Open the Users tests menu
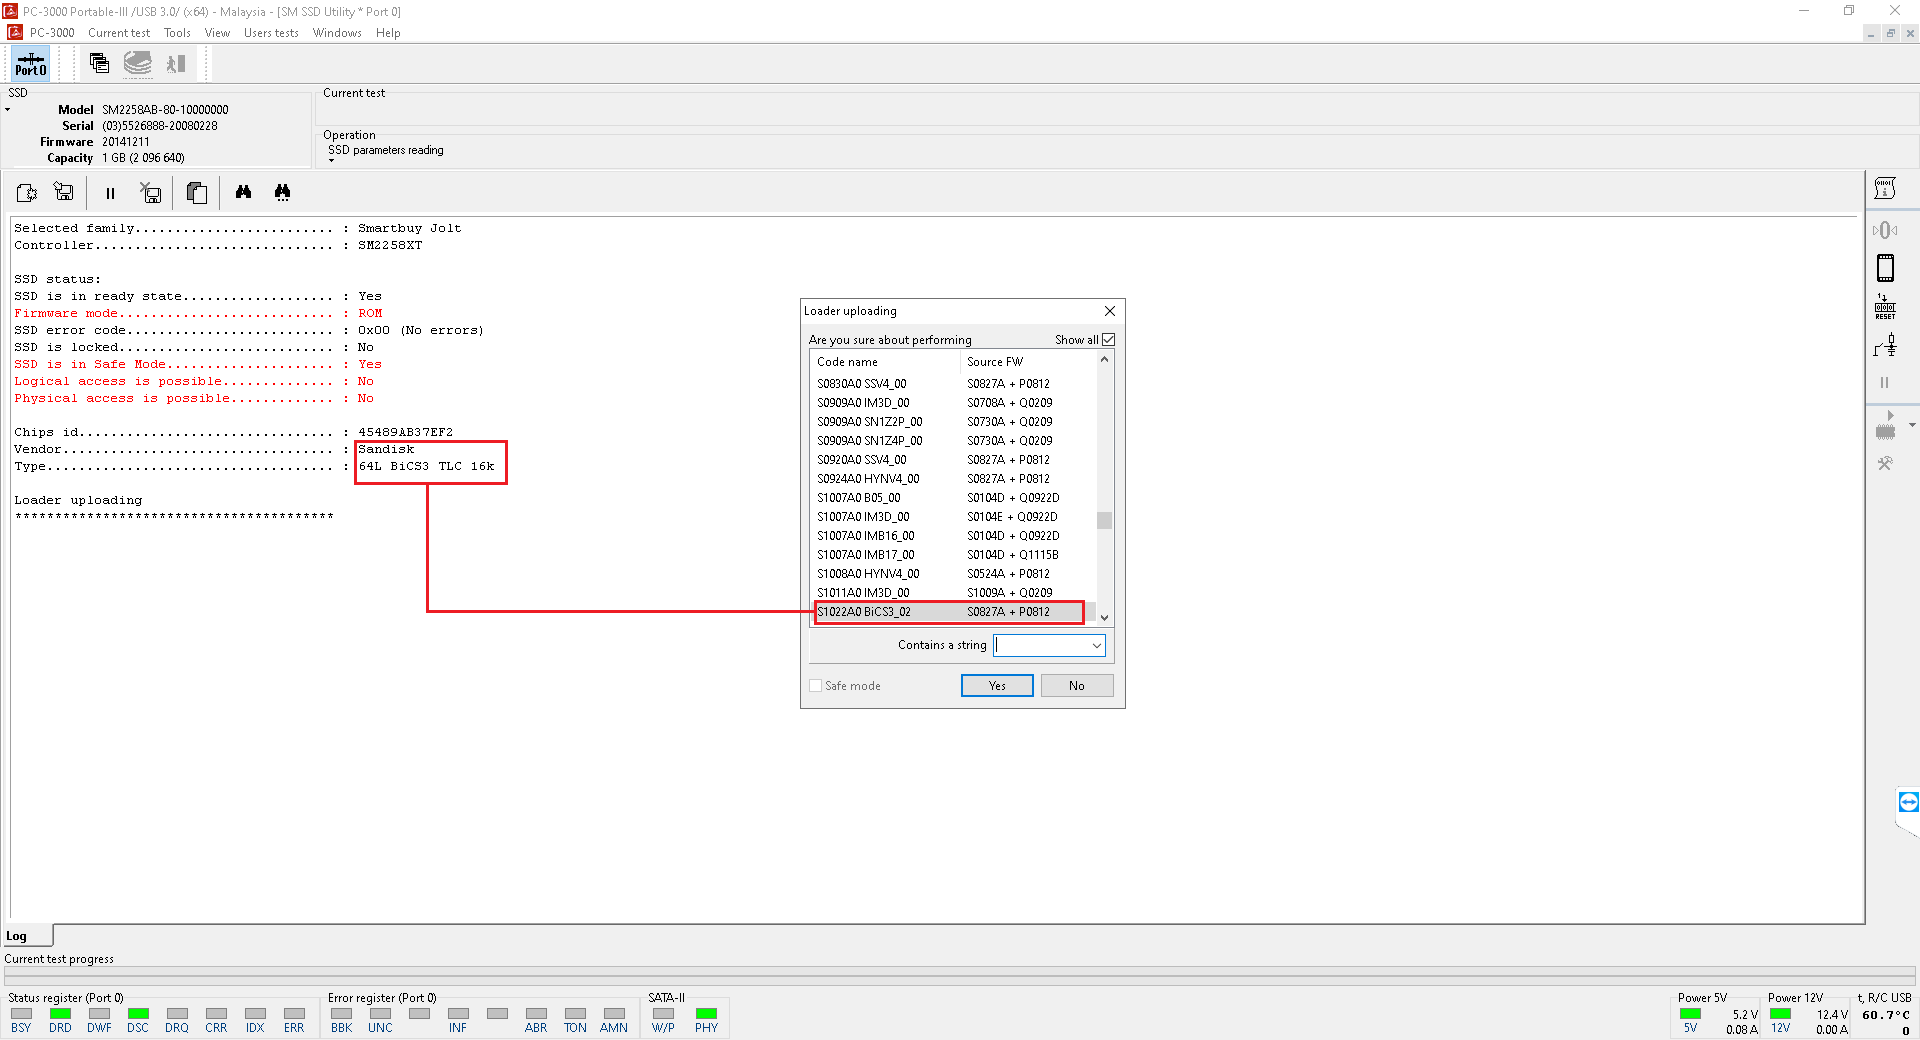The image size is (1920, 1040). coord(271,33)
